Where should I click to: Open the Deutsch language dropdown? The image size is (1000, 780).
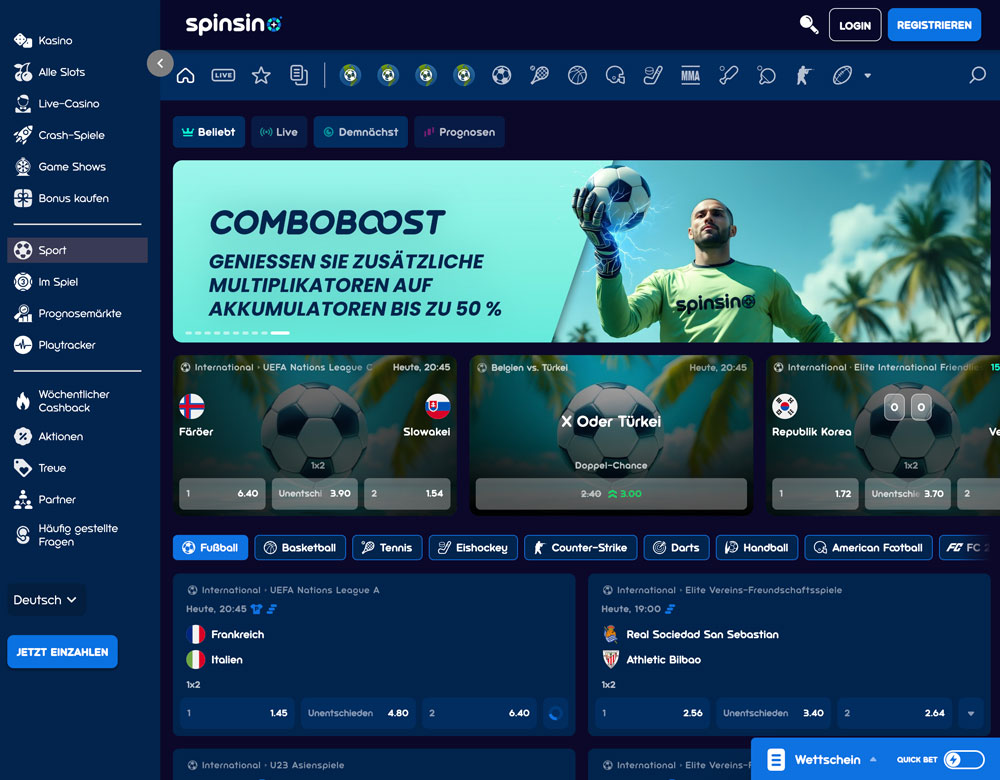click(x=46, y=600)
